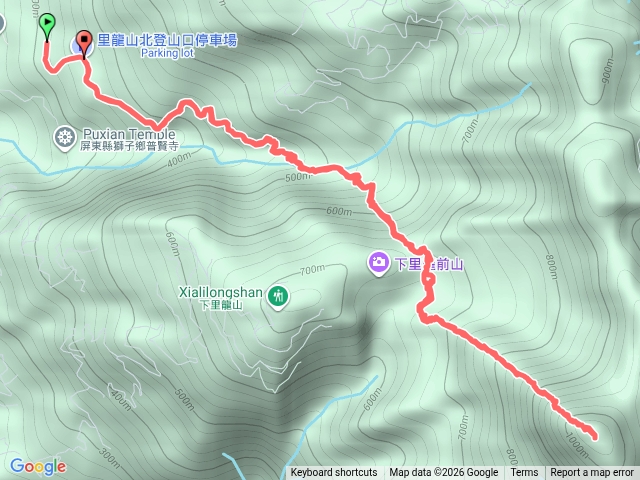Open the Terms link

pos(524,472)
